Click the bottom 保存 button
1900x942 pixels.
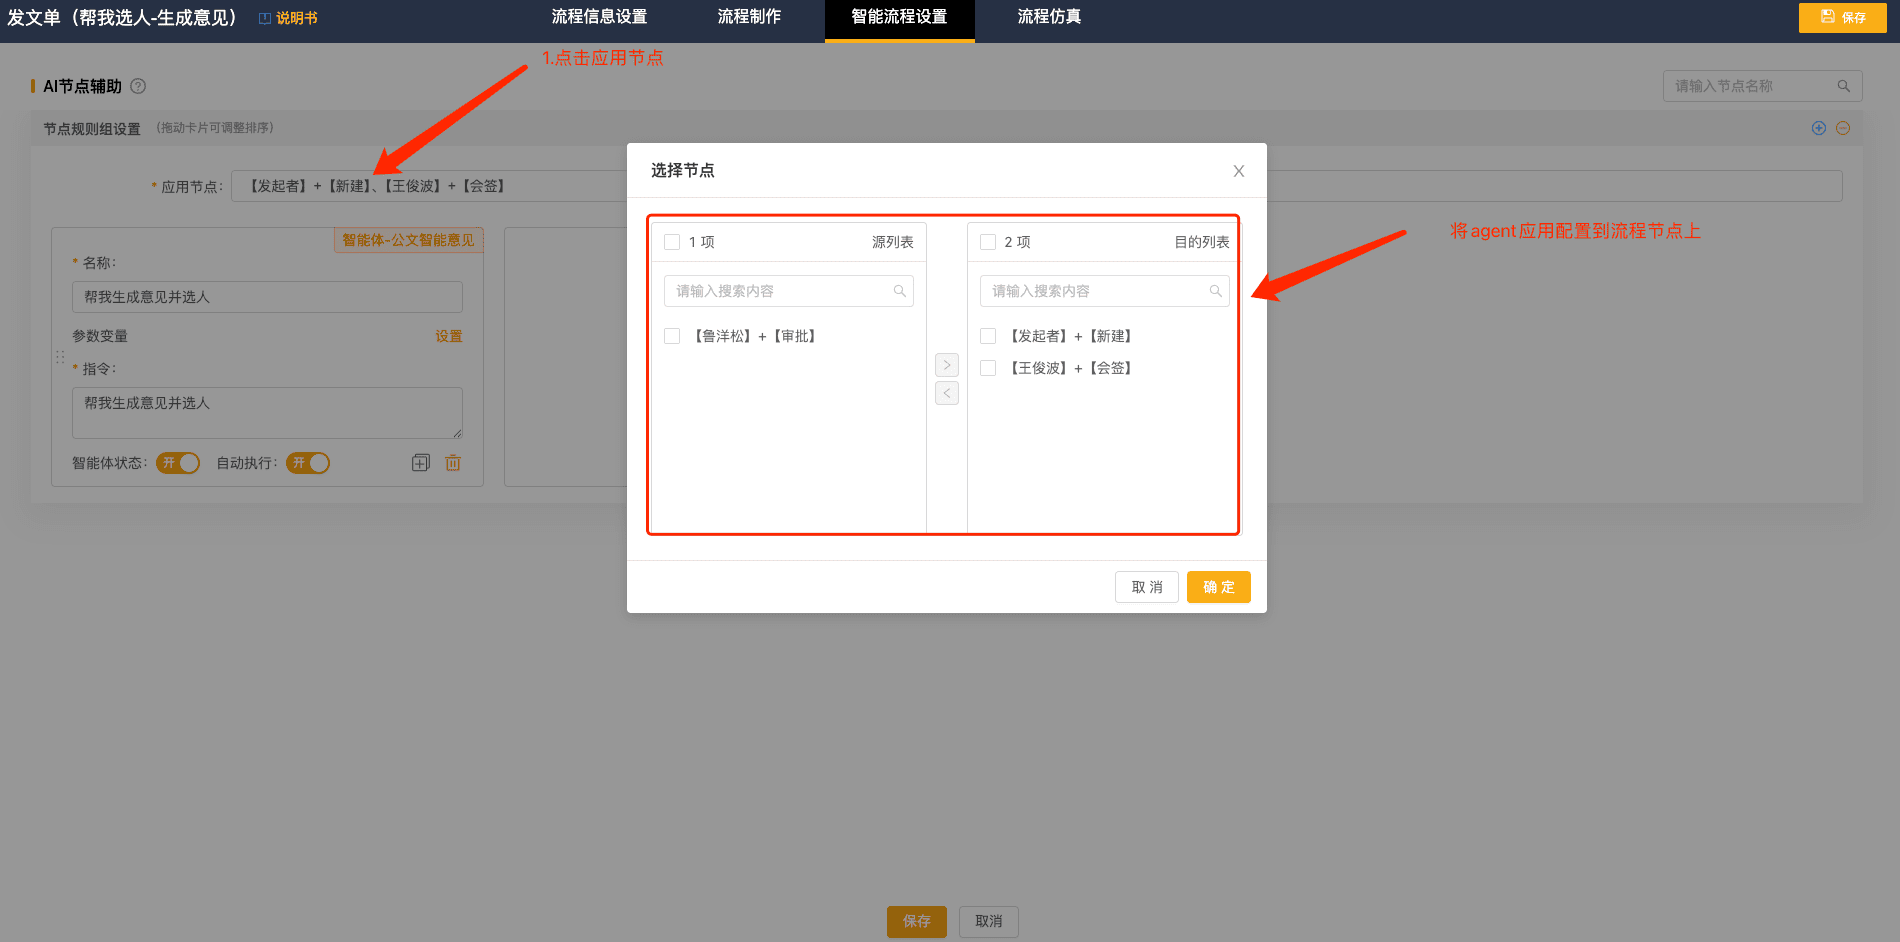[917, 922]
